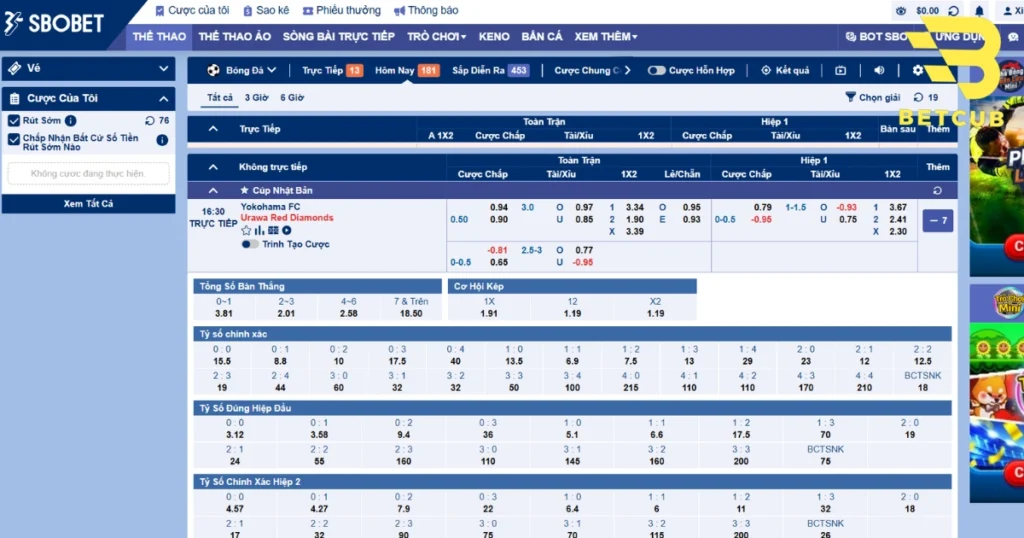The width and height of the screenshot is (1024, 538).
Task: Refresh my bets counter 76
Action: 150,121
